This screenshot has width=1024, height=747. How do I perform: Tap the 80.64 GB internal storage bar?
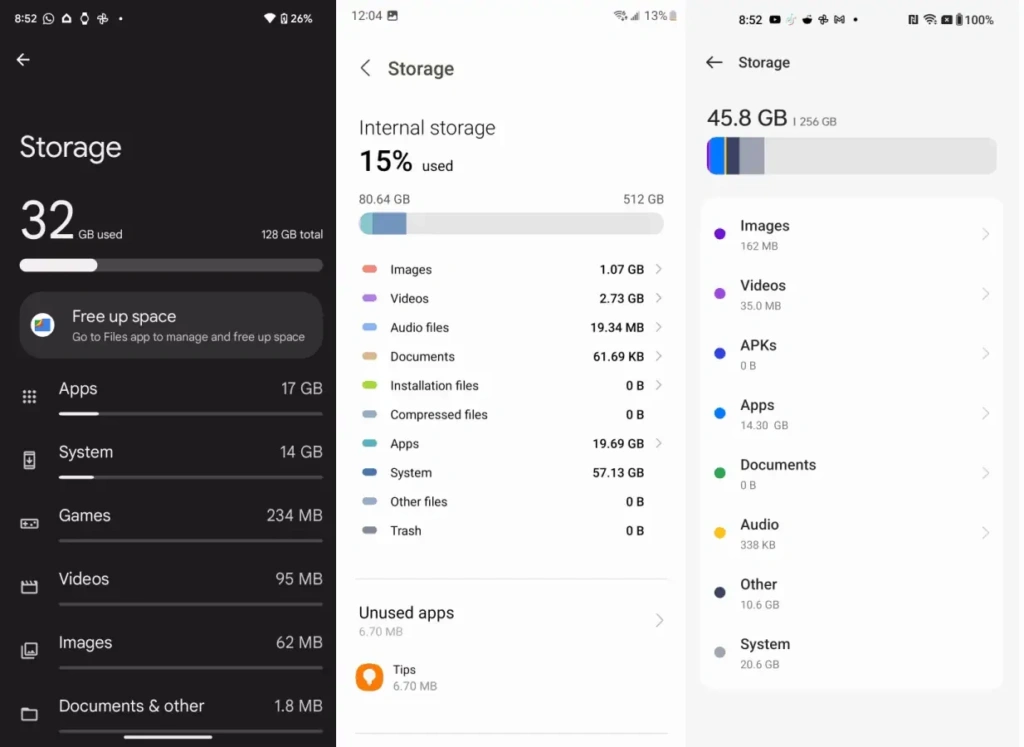511,223
